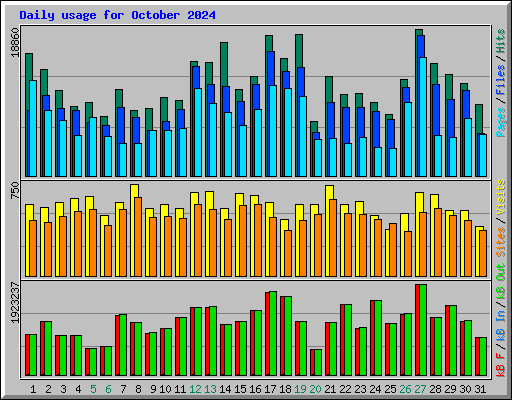Select day 22 on the axis
Image resolution: width=512 pixels, height=400 pixels.
click(x=345, y=389)
